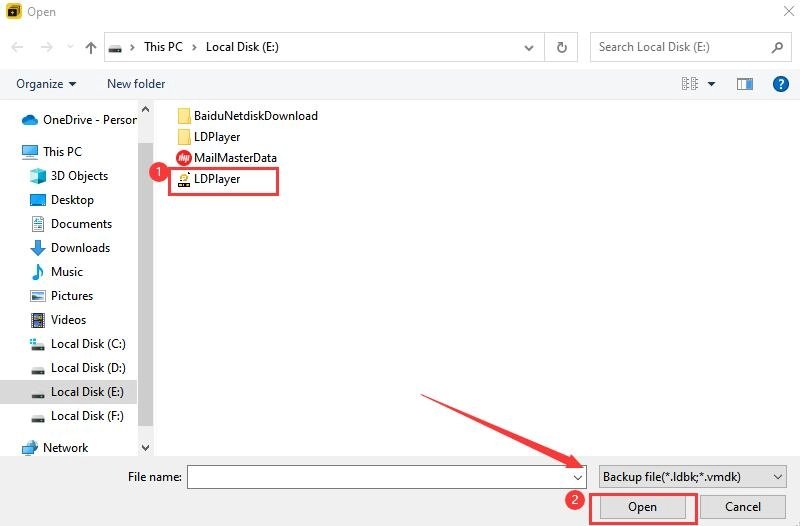Open Pictures in navigation pane
The height and width of the screenshot is (526, 800).
coord(61,295)
